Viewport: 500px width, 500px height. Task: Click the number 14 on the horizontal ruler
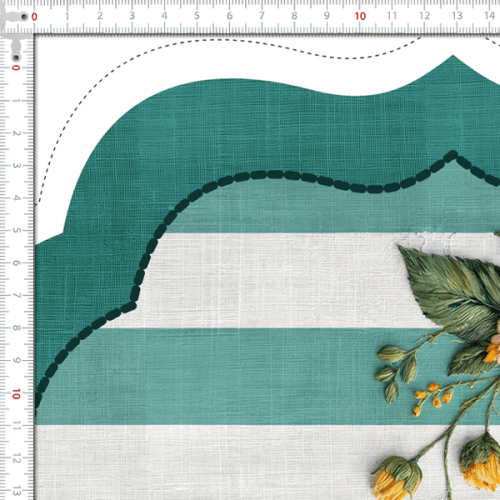[489, 16]
